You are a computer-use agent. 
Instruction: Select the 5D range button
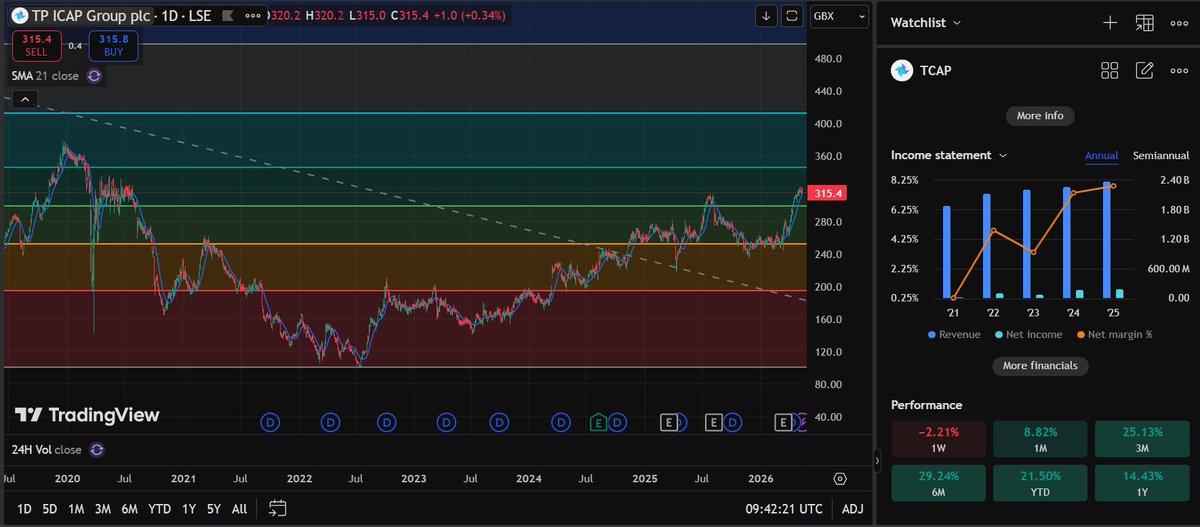(x=50, y=509)
